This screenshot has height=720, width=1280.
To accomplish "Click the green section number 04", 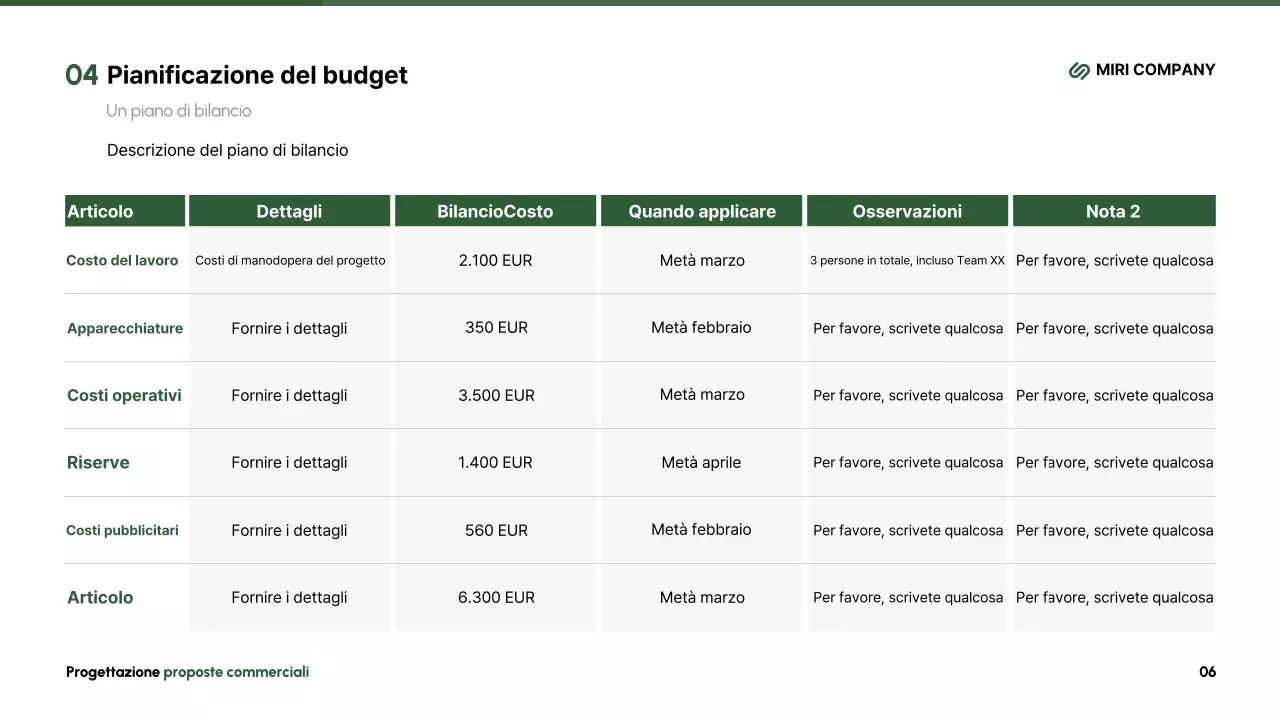I will click(x=82, y=75).
